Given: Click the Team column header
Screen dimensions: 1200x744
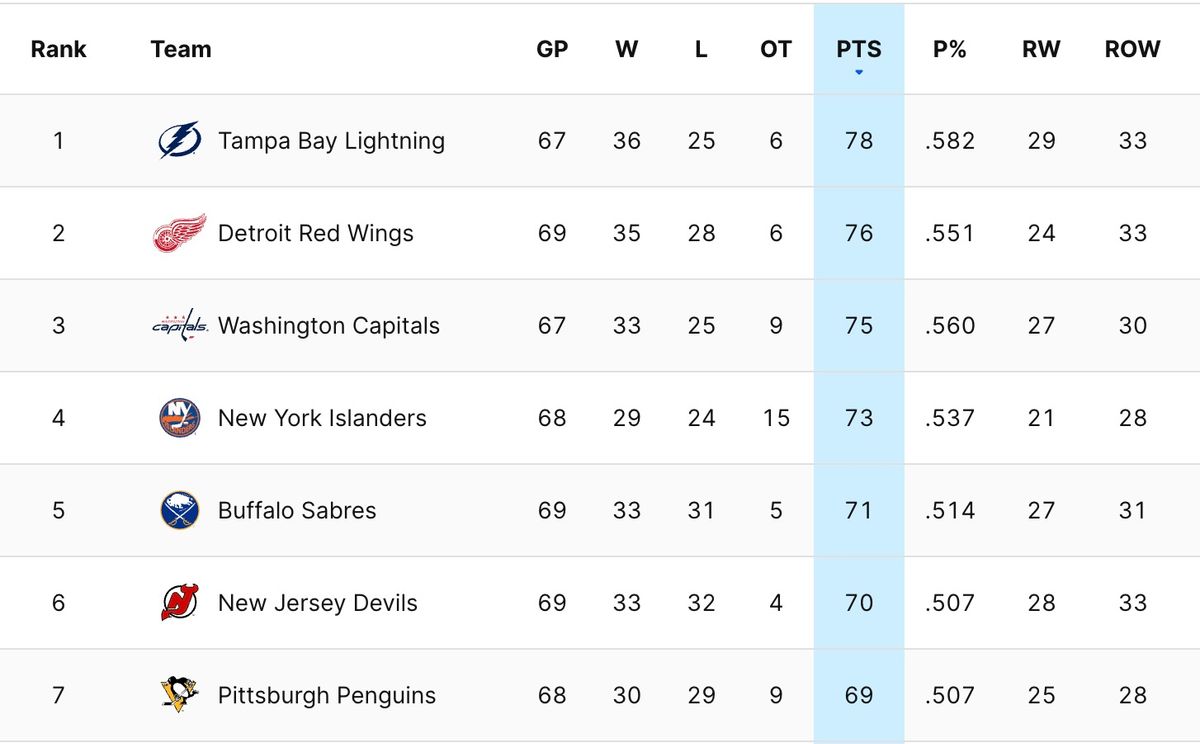Looking at the screenshot, I should [x=181, y=49].
